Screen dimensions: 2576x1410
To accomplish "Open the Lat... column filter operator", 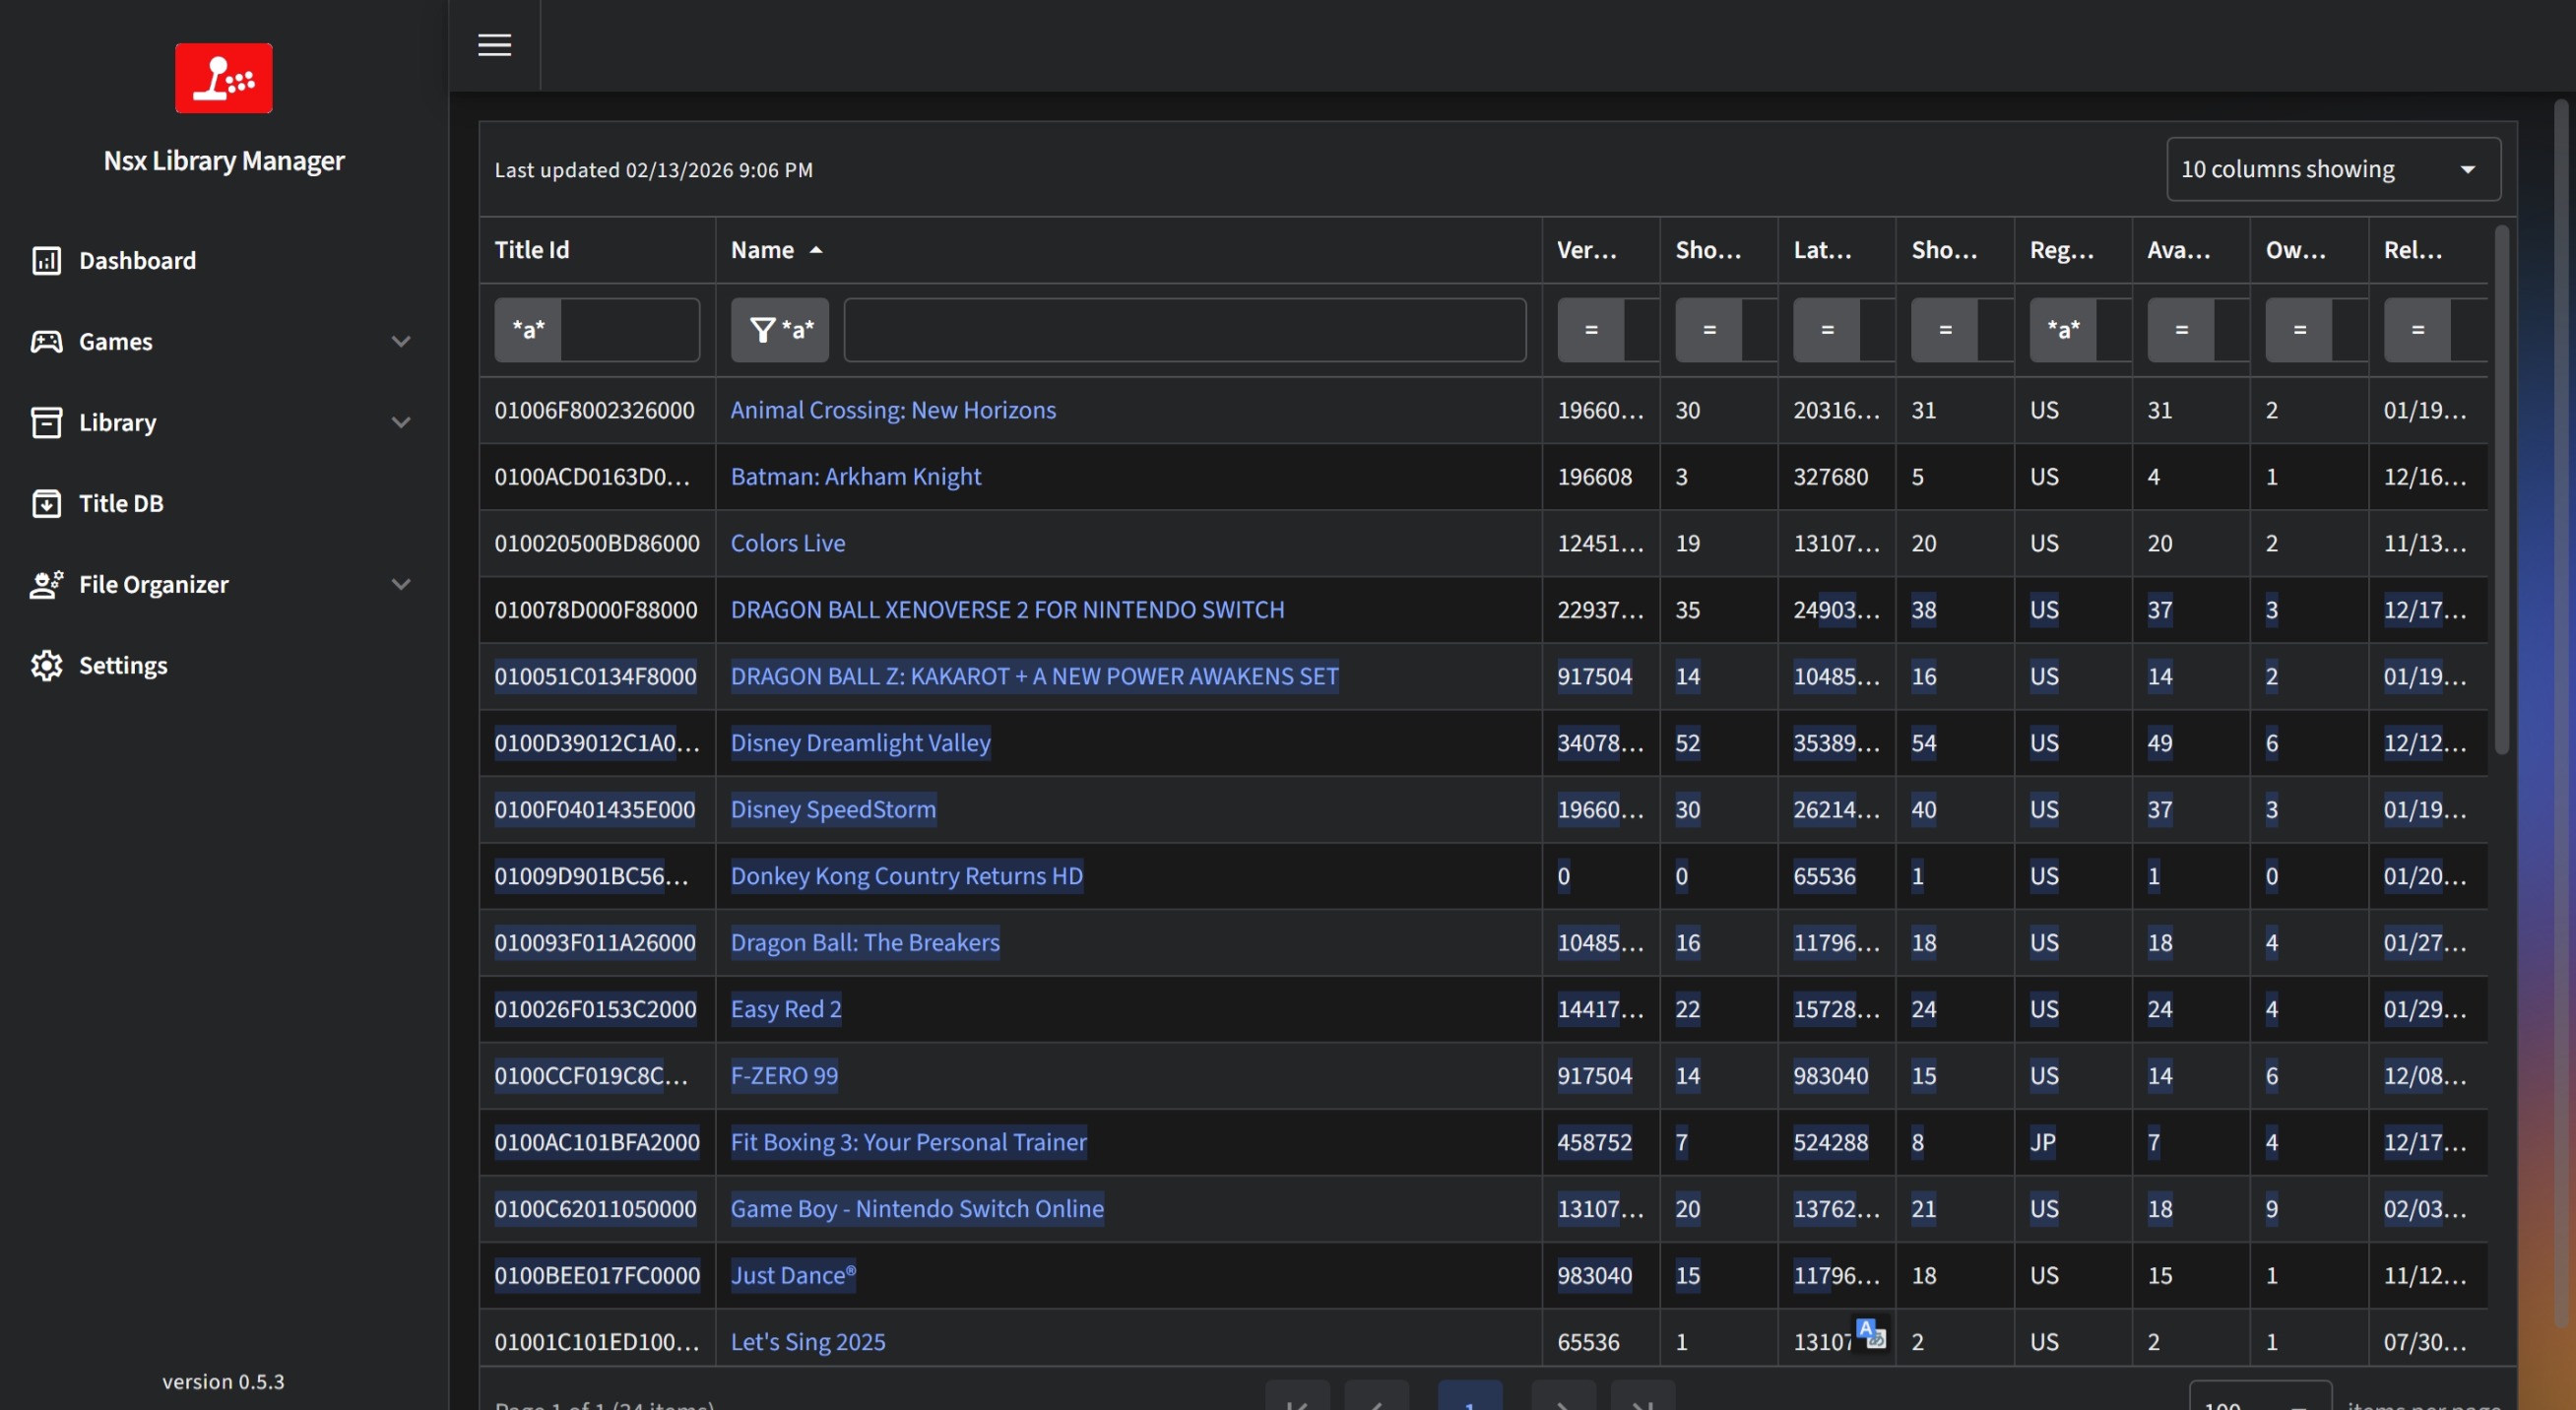I will (x=1826, y=330).
